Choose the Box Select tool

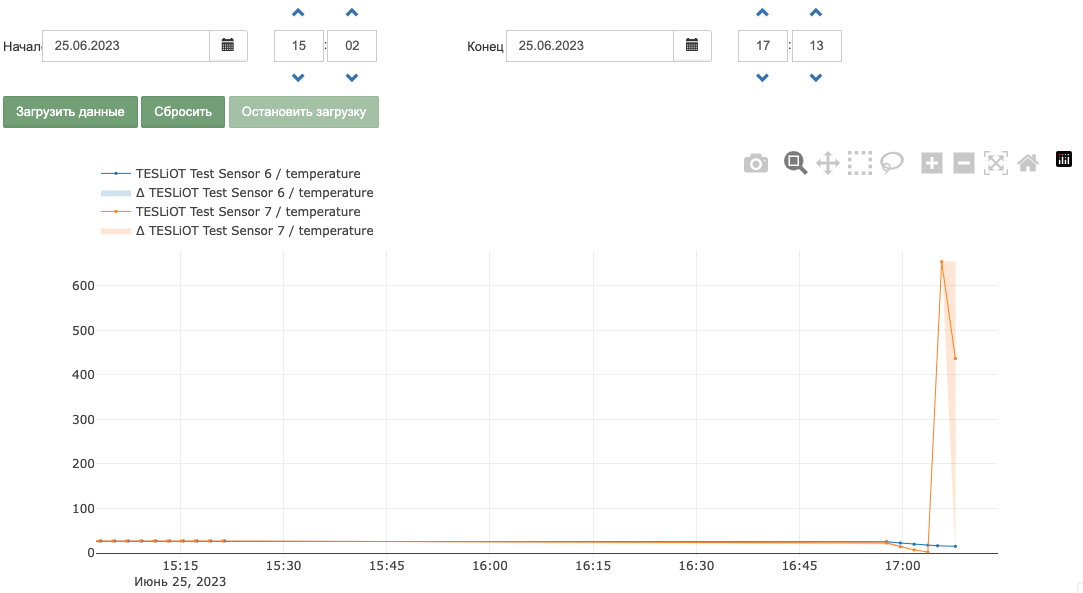click(x=860, y=164)
